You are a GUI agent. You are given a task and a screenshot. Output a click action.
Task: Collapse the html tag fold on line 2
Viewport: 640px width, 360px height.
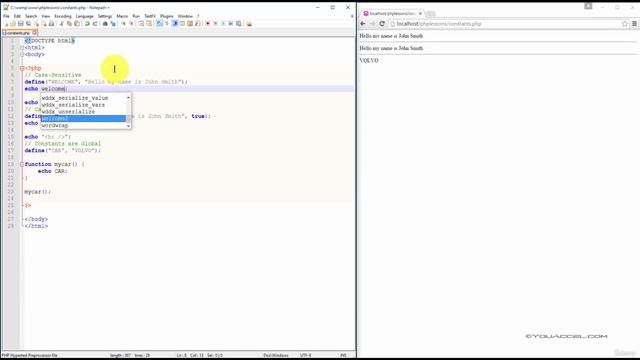(x=22, y=48)
